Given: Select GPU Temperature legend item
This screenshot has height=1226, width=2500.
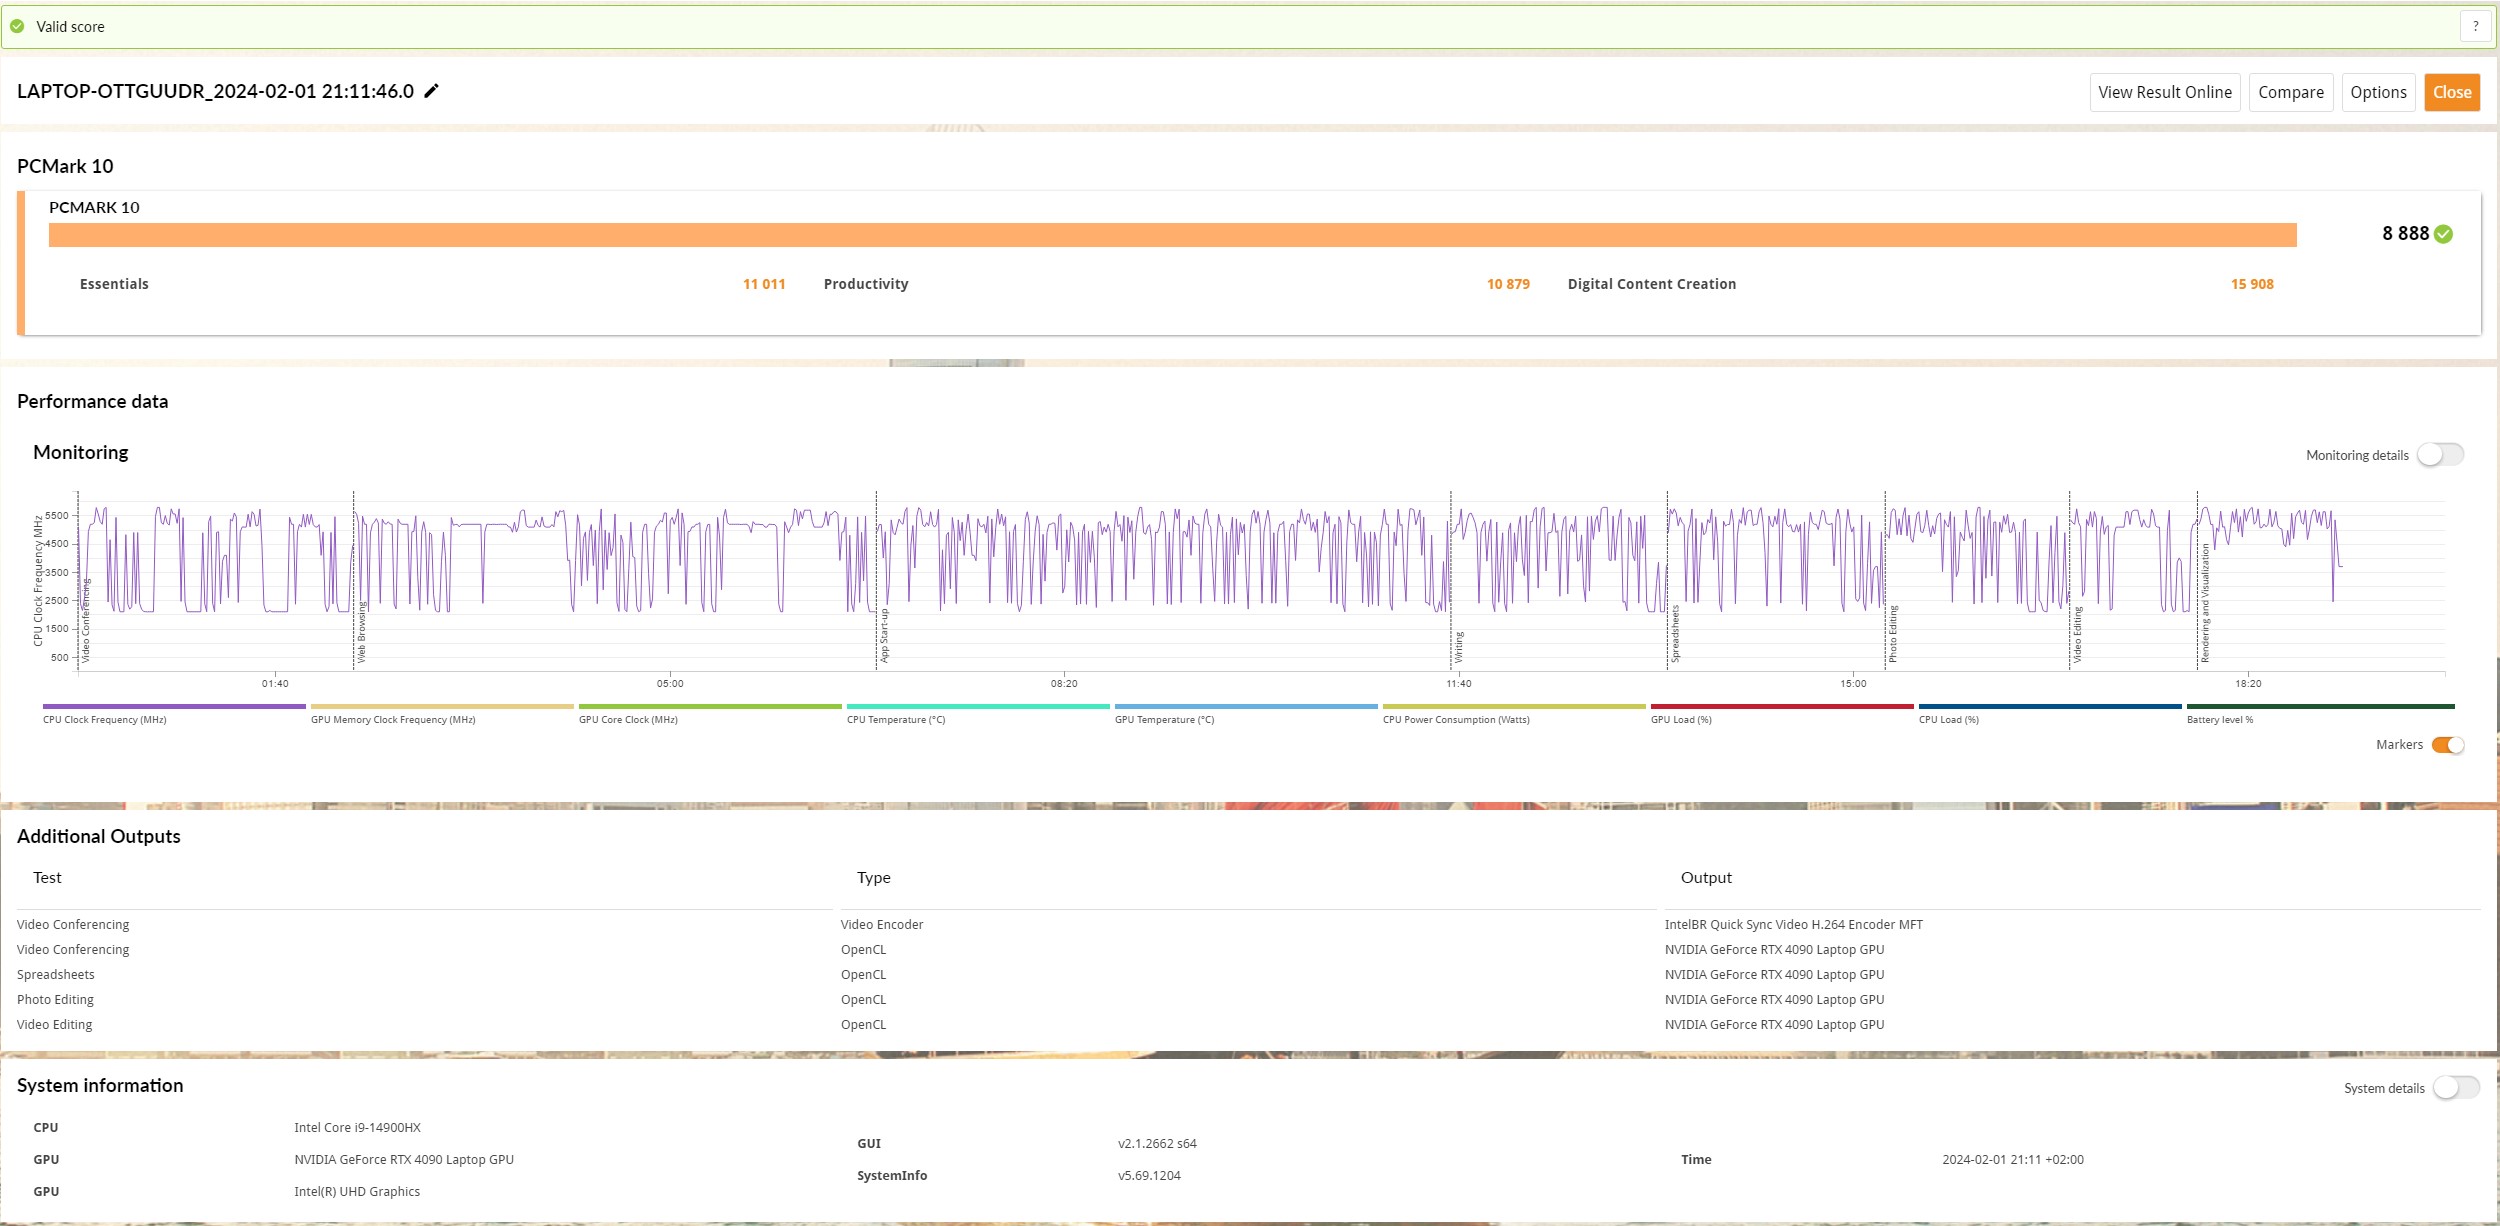Looking at the screenshot, I should click(1164, 719).
